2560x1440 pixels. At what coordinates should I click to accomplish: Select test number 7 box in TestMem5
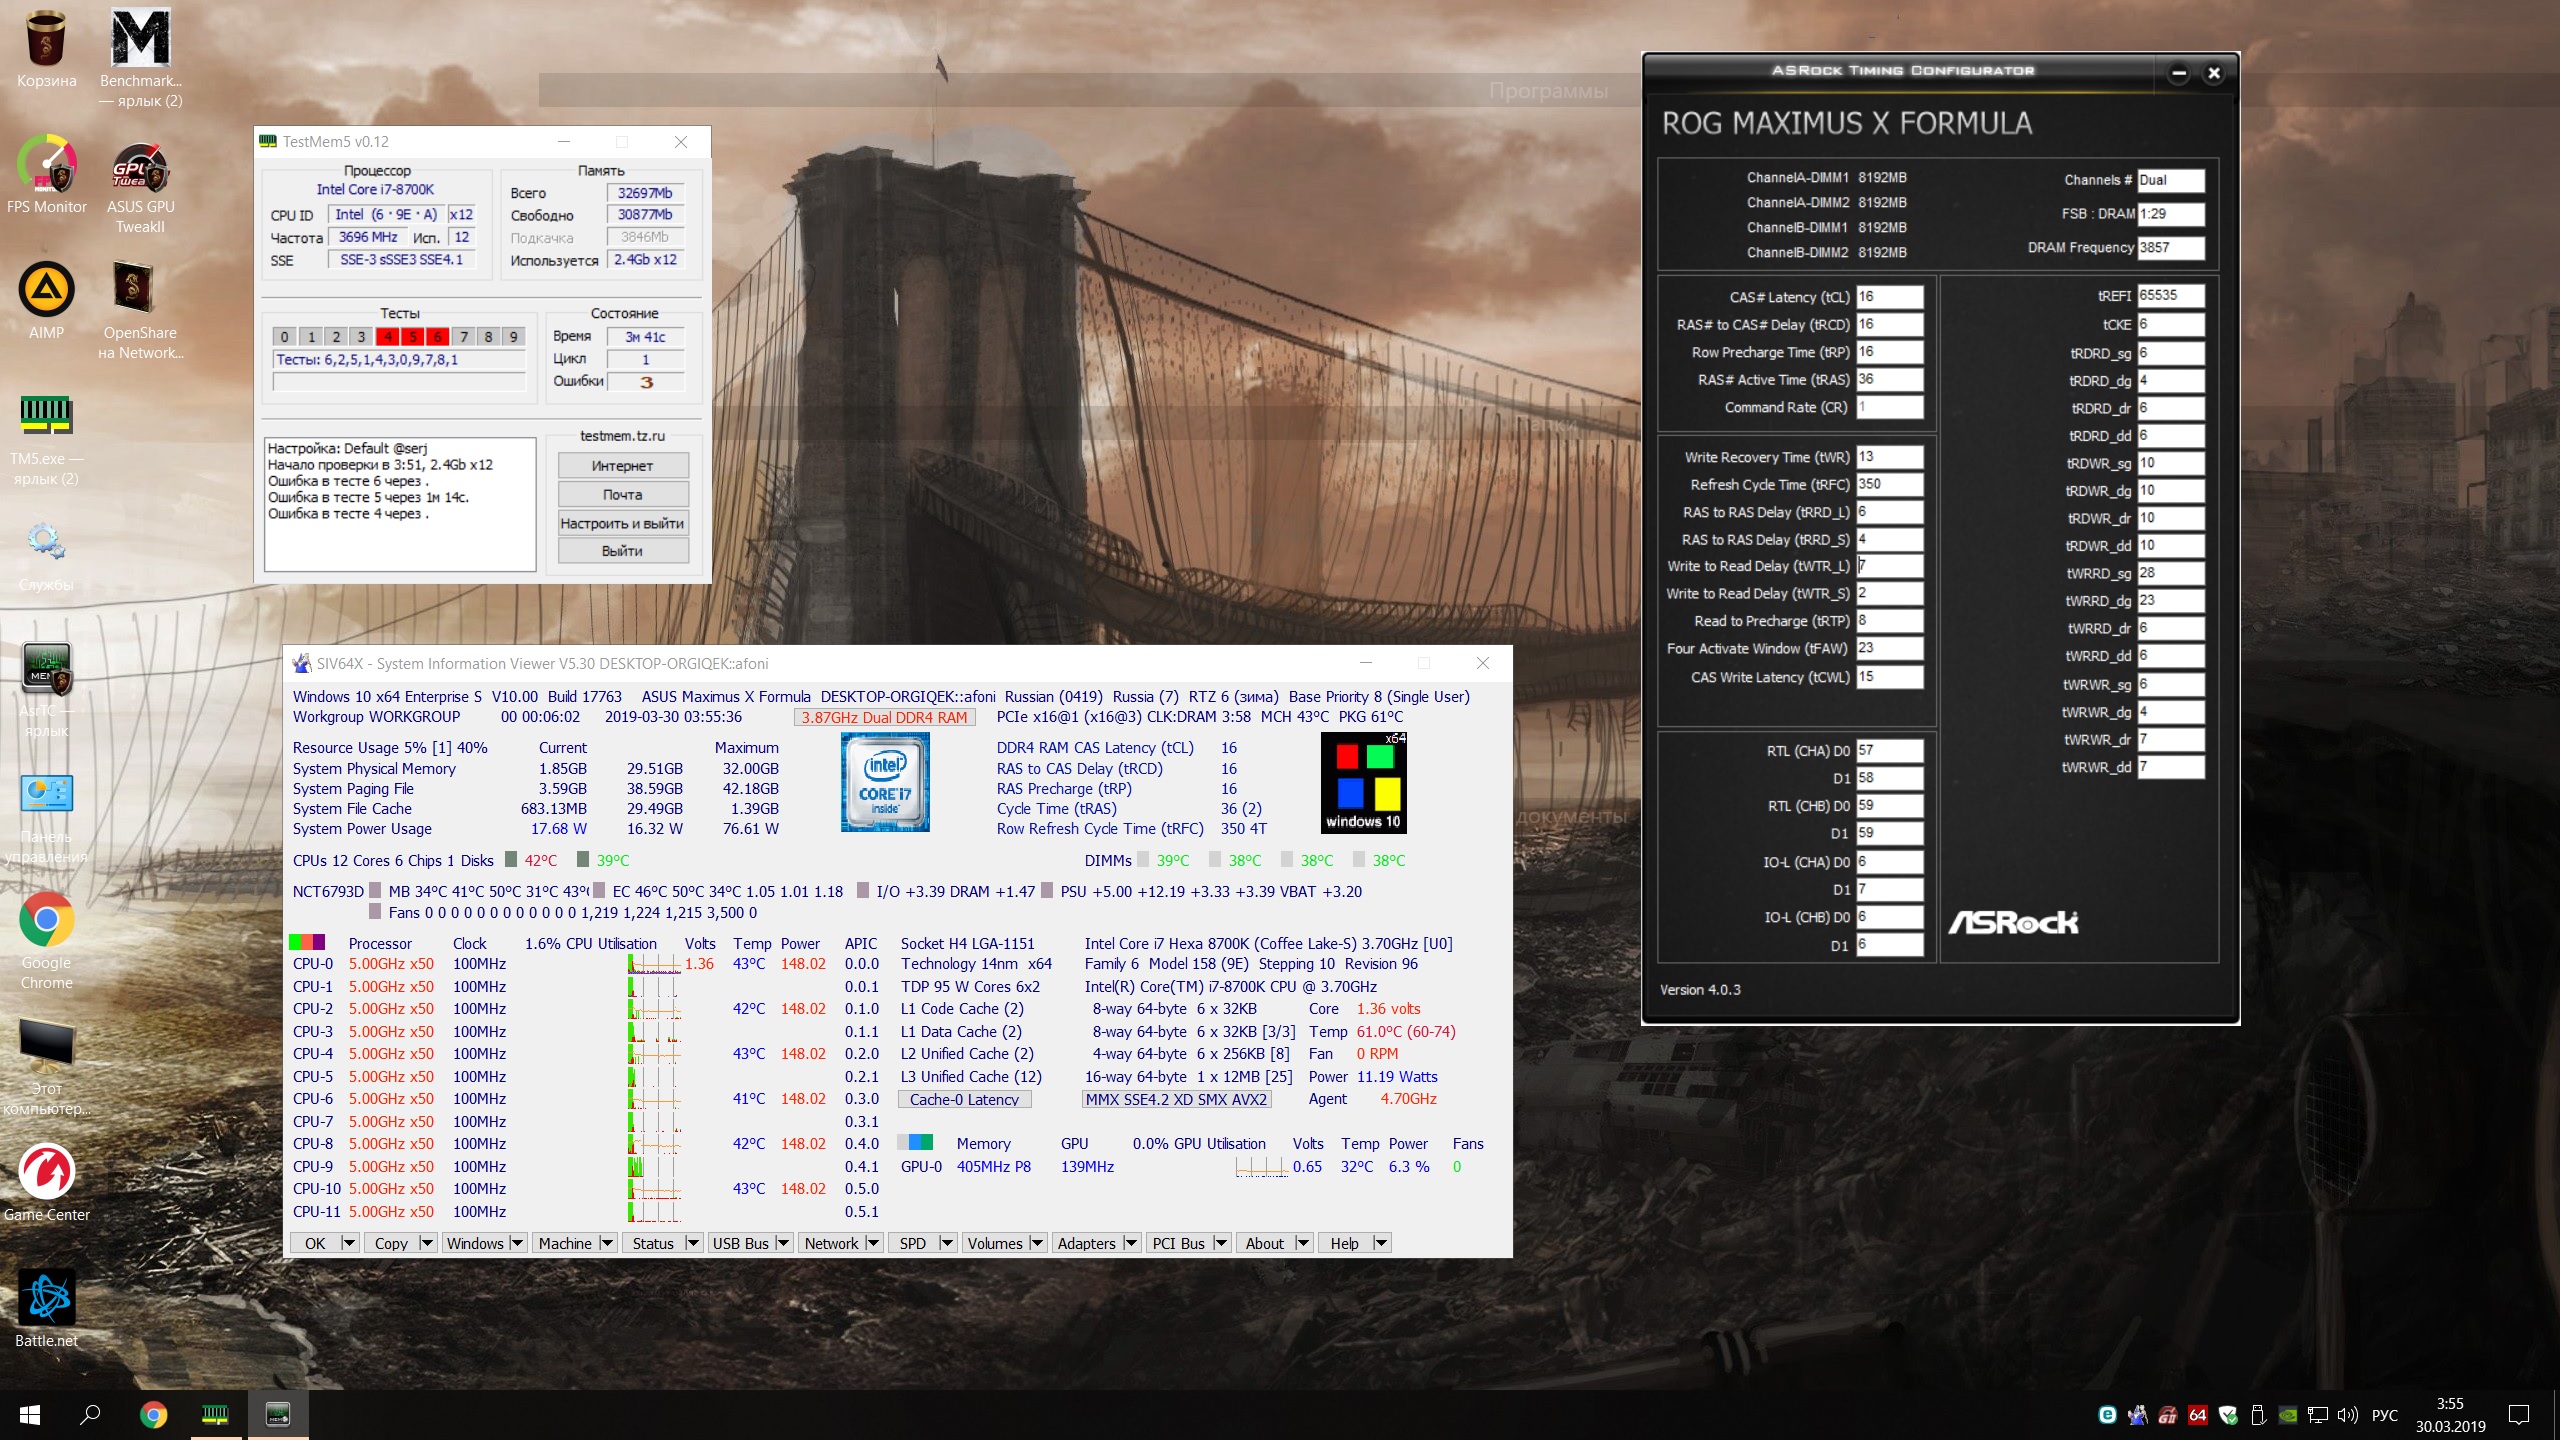[x=463, y=337]
